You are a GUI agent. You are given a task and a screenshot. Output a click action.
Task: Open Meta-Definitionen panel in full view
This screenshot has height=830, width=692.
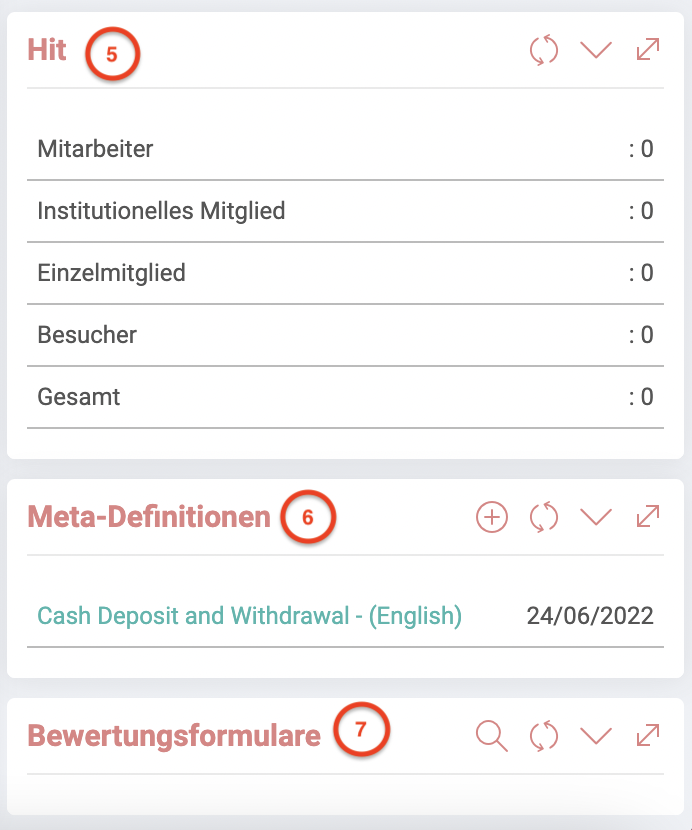pyautogui.click(x=648, y=516)
